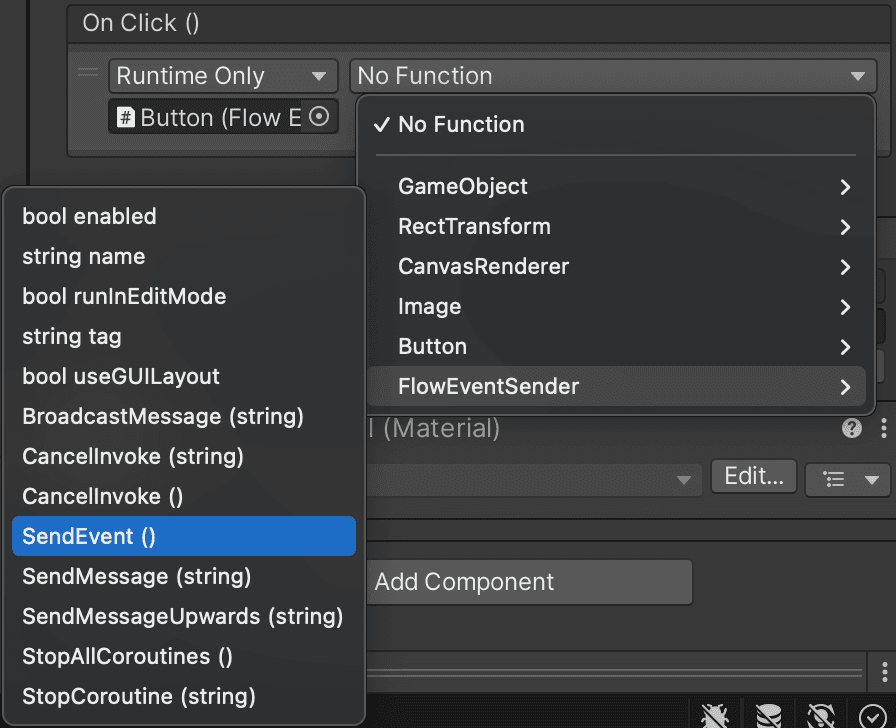Open Material help question mark icon
The width and height of the screenshot is (896, 728).
851,428
